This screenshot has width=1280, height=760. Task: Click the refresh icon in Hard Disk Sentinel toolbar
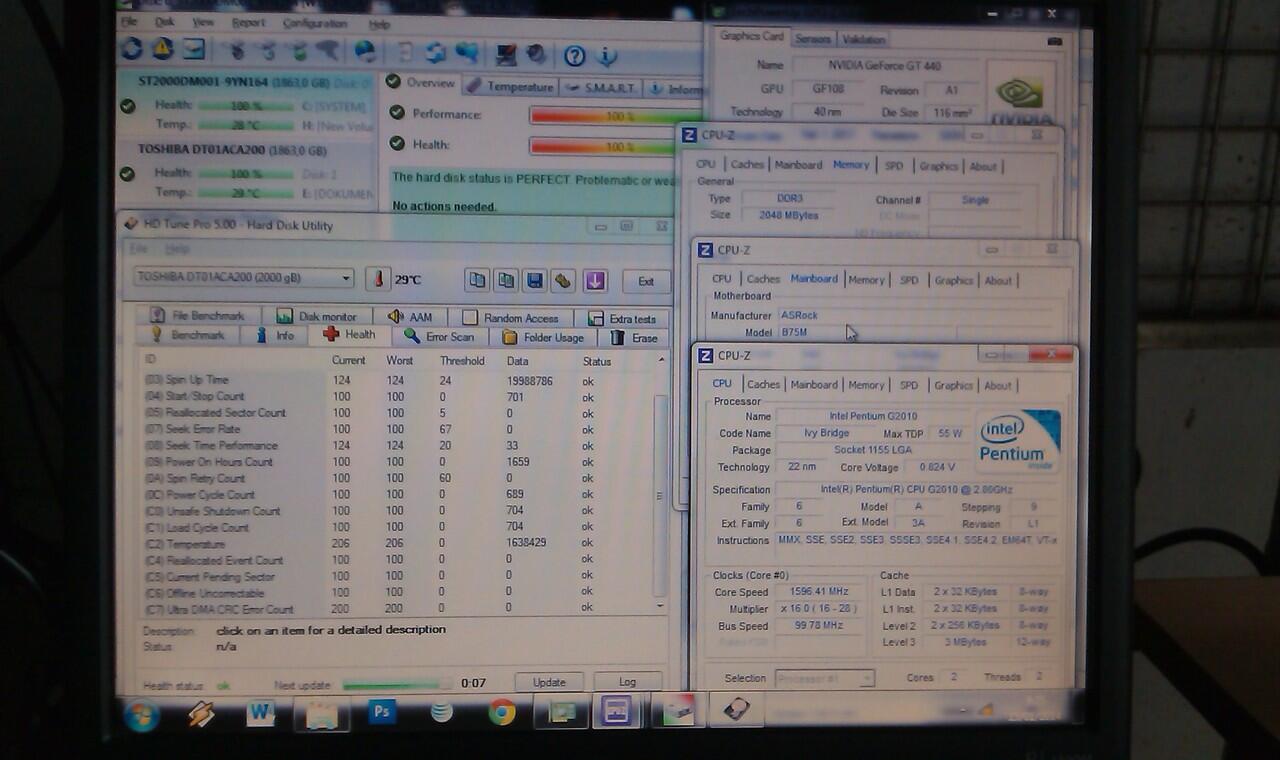pos(131,50)
